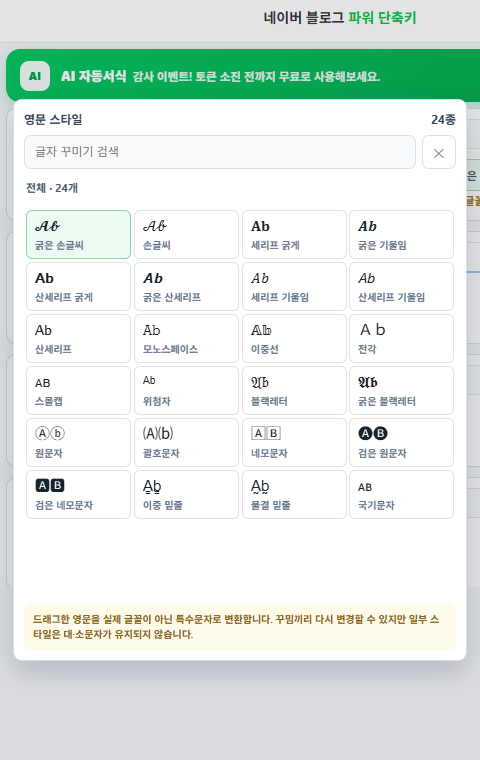This screenshot has width=480, height=760.
Task: Select the 굵은 블랙레터 style
Action: click(401, 391)
